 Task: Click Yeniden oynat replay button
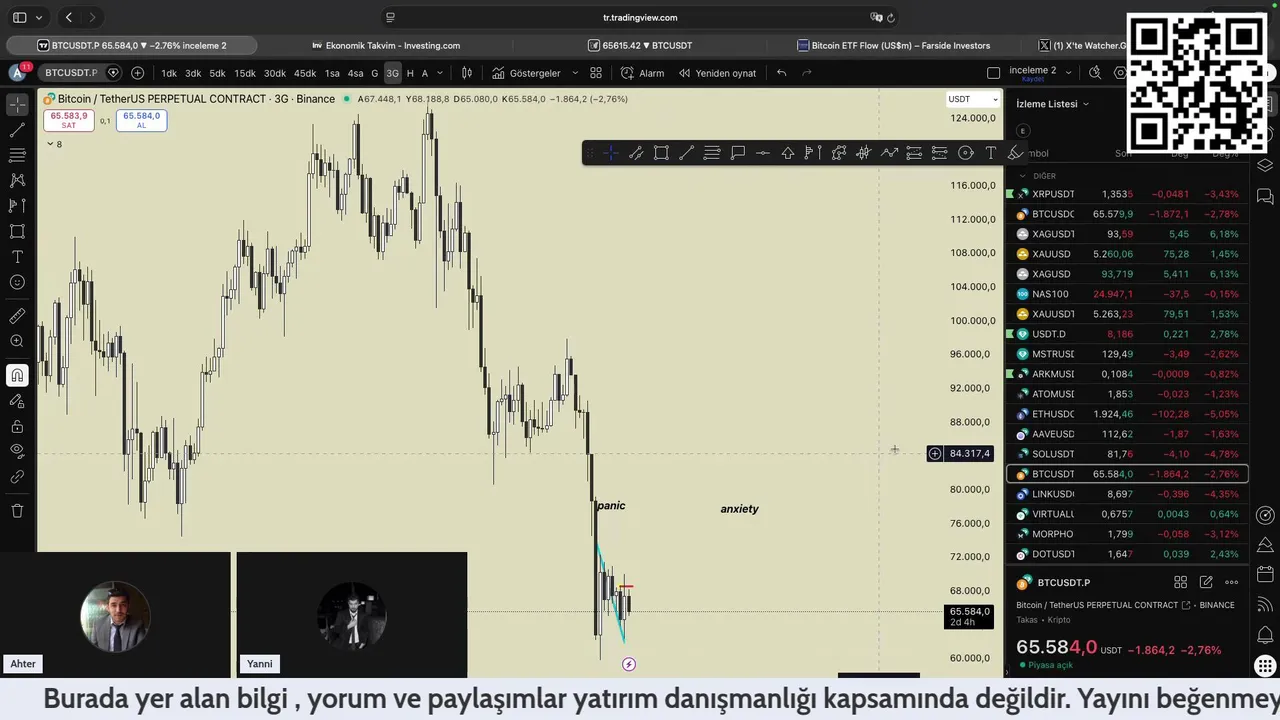(x=717, y=73)
